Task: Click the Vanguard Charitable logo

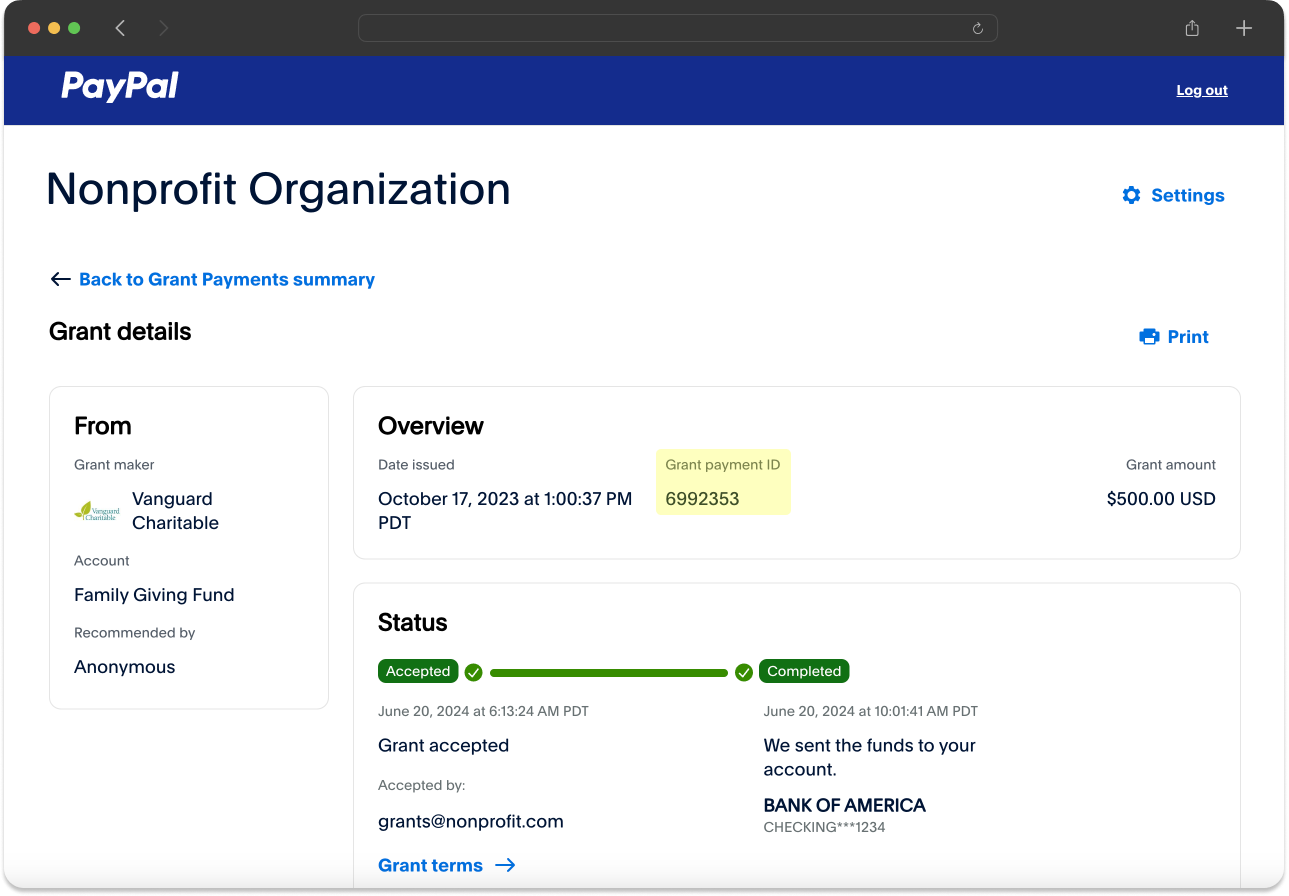Action: (x=96, y=511)
